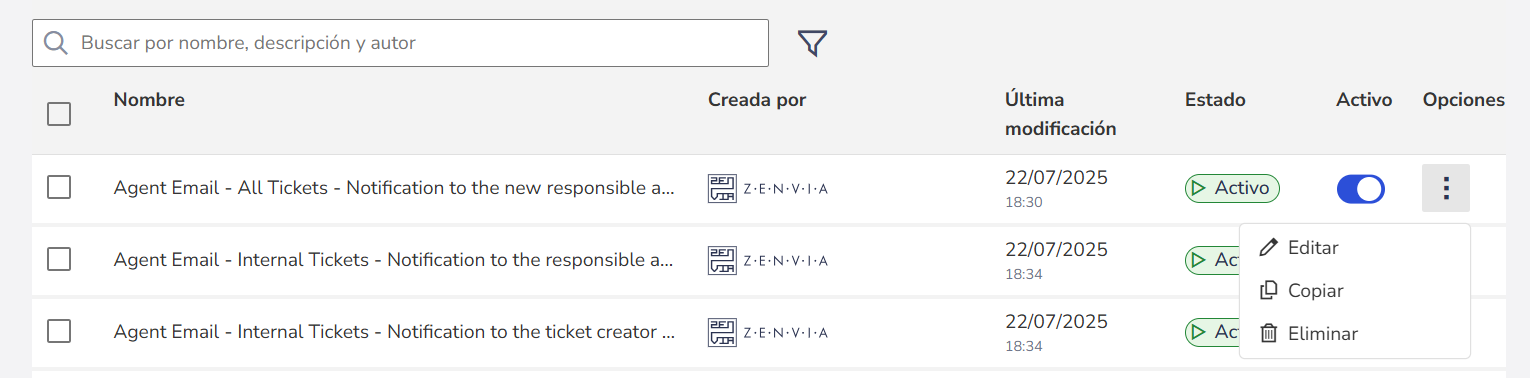
Task: Check the Internal Tickets ticket creator checkbox
Action: pyautogui.click(x=59, y=331)
